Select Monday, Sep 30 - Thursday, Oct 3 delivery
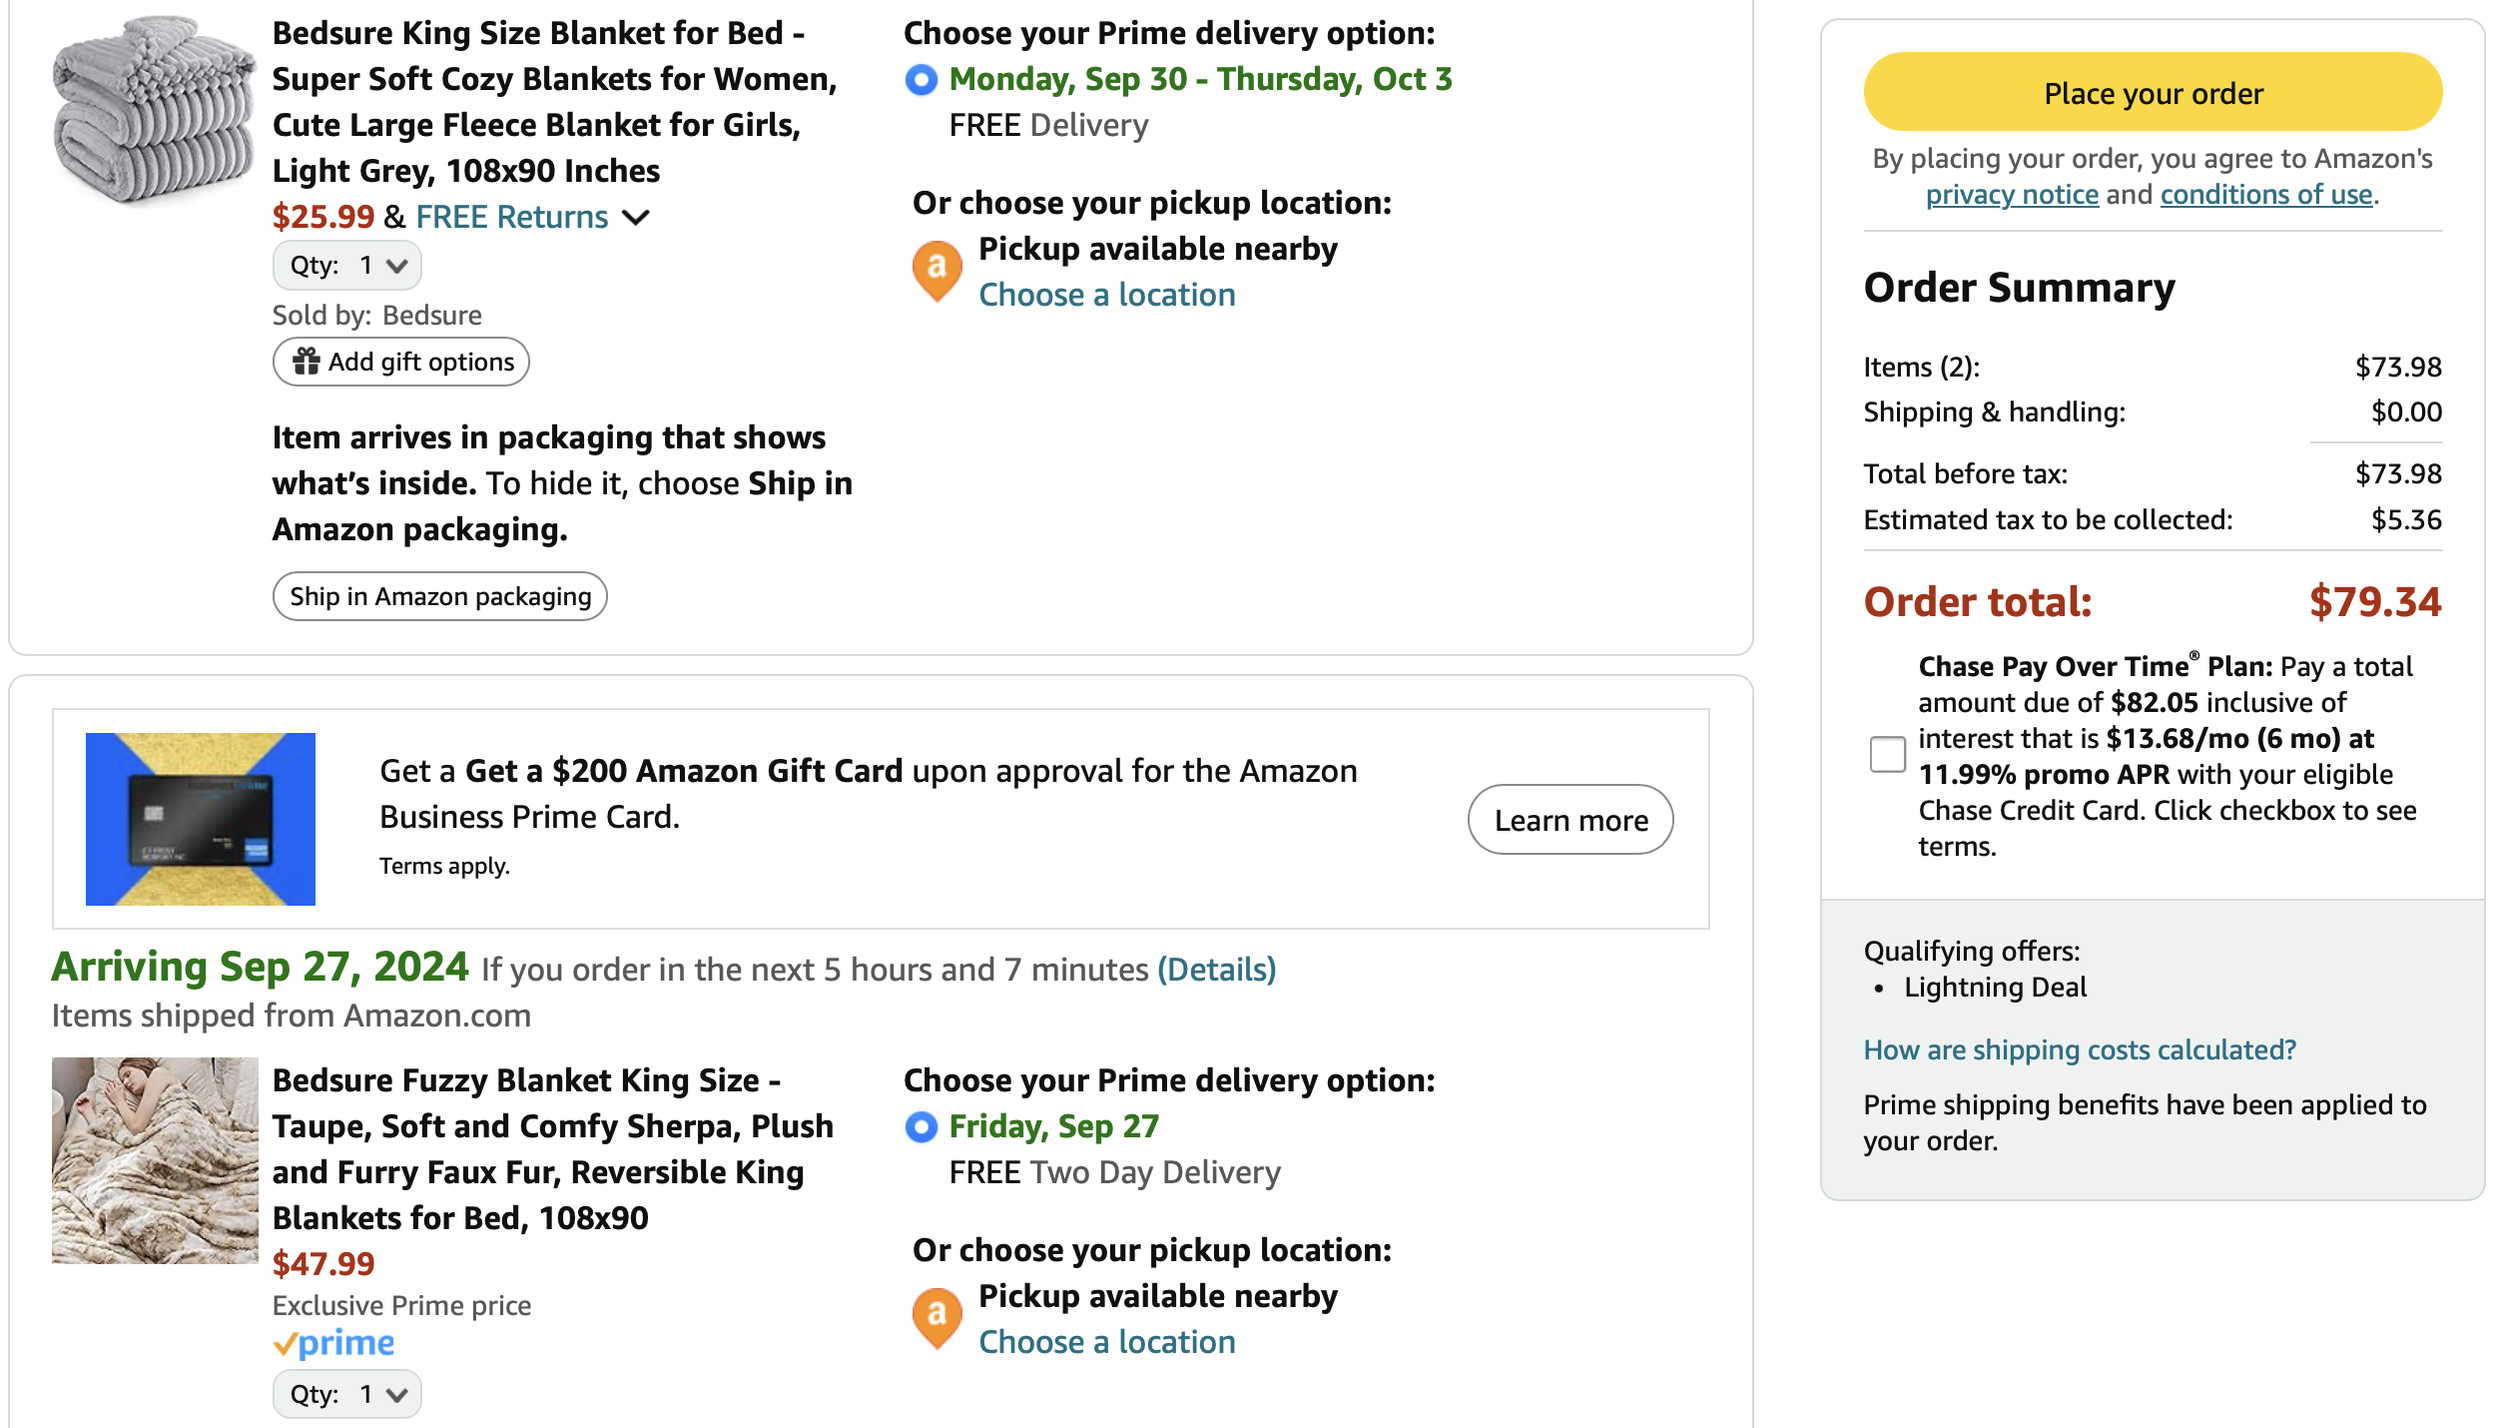The image size is (2500, 1428). point(921,79)
